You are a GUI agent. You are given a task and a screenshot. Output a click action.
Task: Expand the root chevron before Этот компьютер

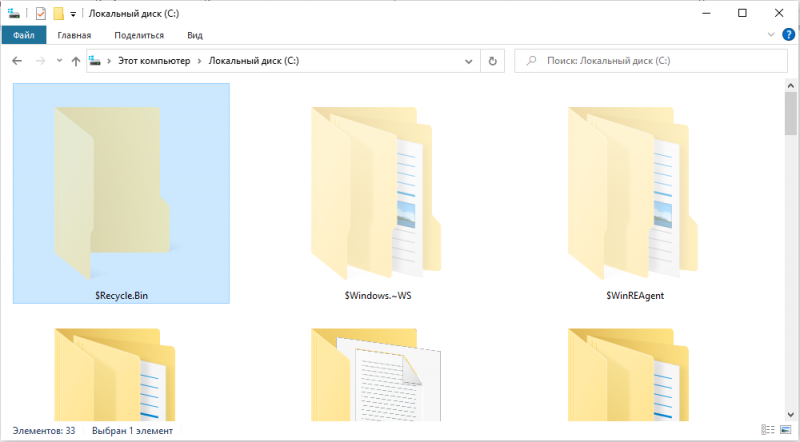(109, 61)
